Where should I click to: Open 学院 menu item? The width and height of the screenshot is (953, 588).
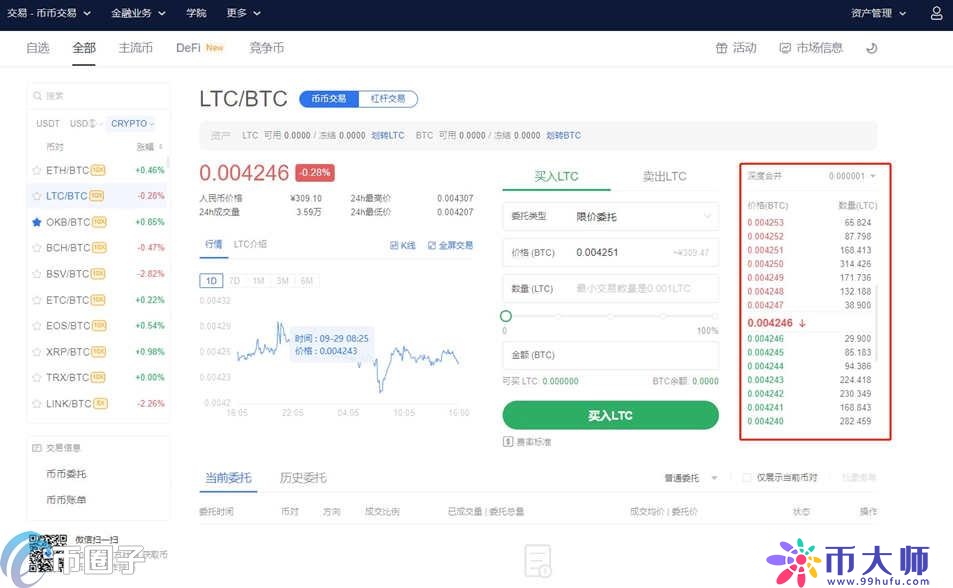click(x=196, y=13)
